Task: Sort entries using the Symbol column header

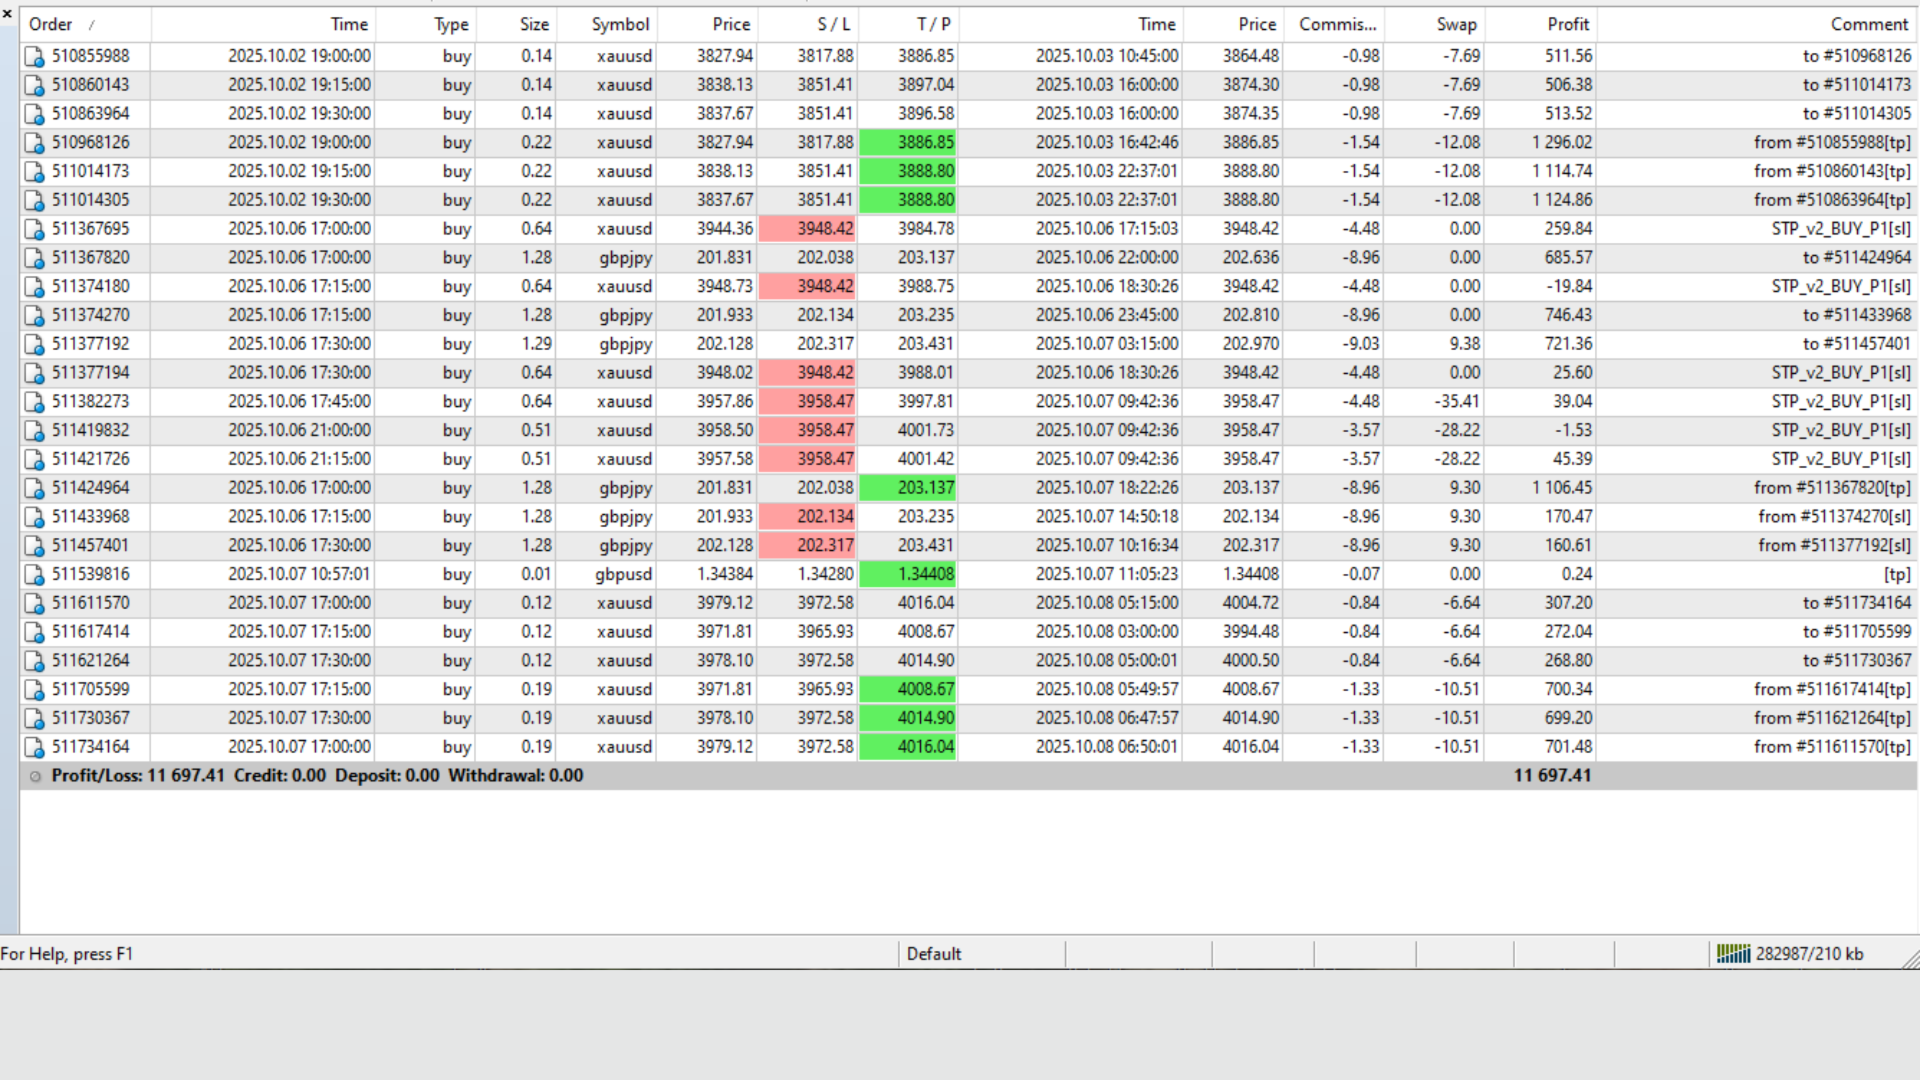Action: coord(619,24)
